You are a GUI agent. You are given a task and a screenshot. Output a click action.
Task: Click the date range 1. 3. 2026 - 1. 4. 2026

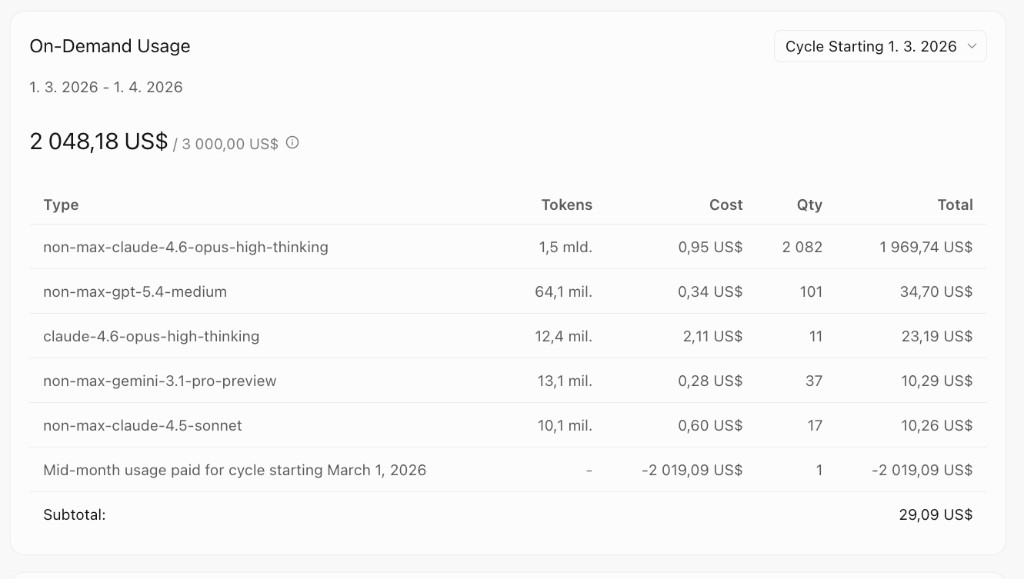[x=106, y=87]
